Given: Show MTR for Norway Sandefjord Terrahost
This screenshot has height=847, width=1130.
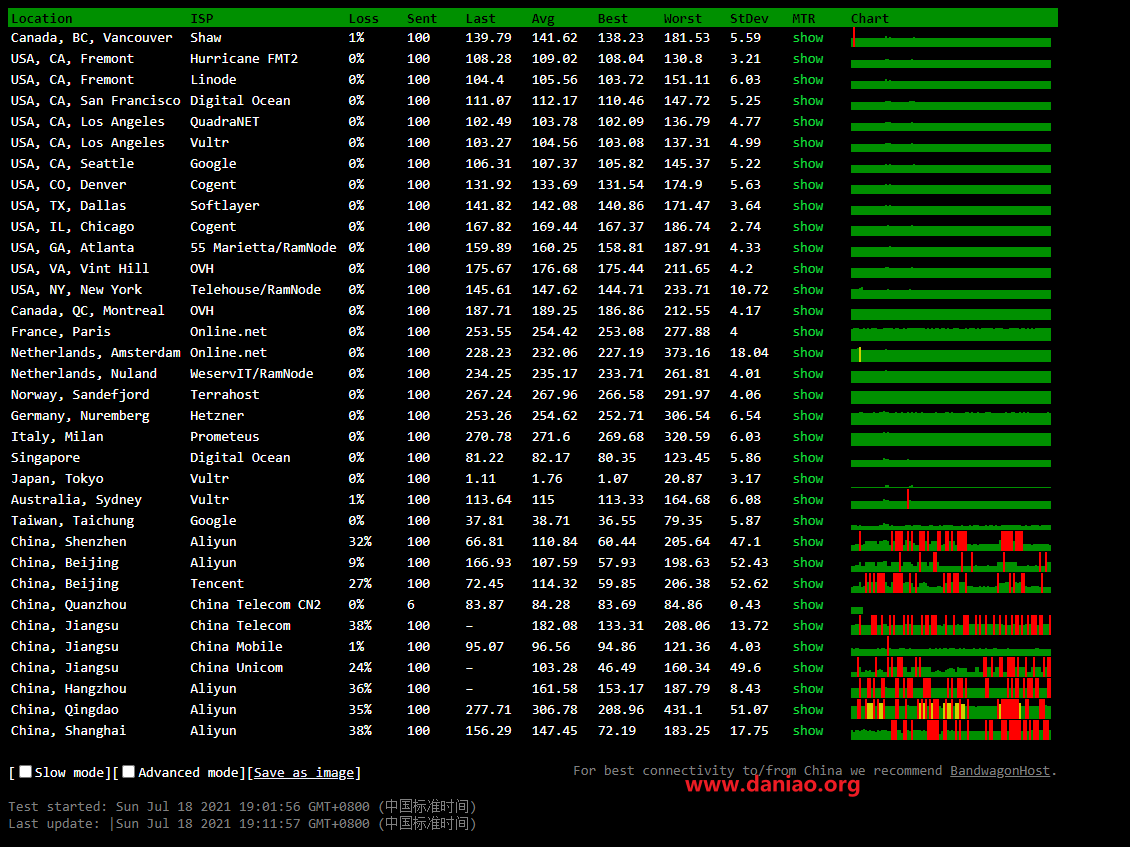Looking at the screenshot, I should (808, 394).
